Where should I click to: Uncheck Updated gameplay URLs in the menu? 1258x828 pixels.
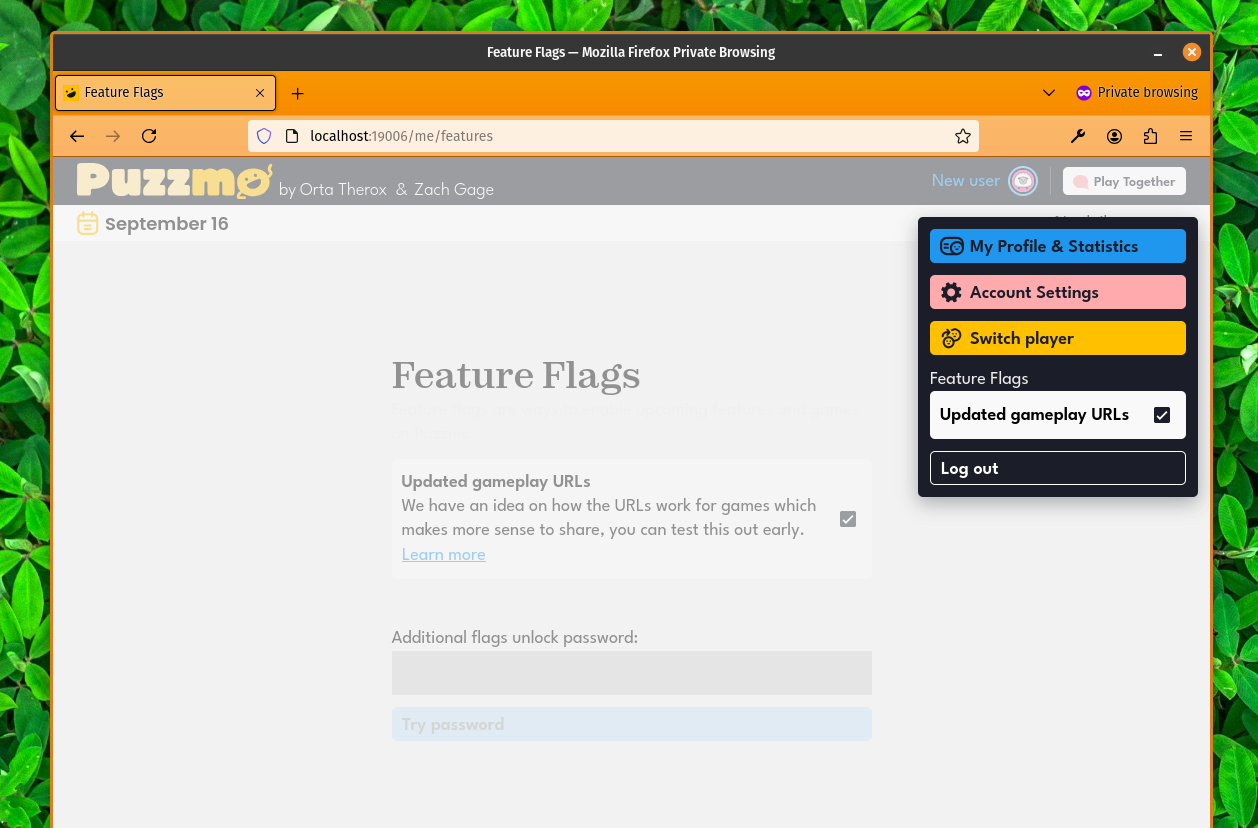[1162, 414]
